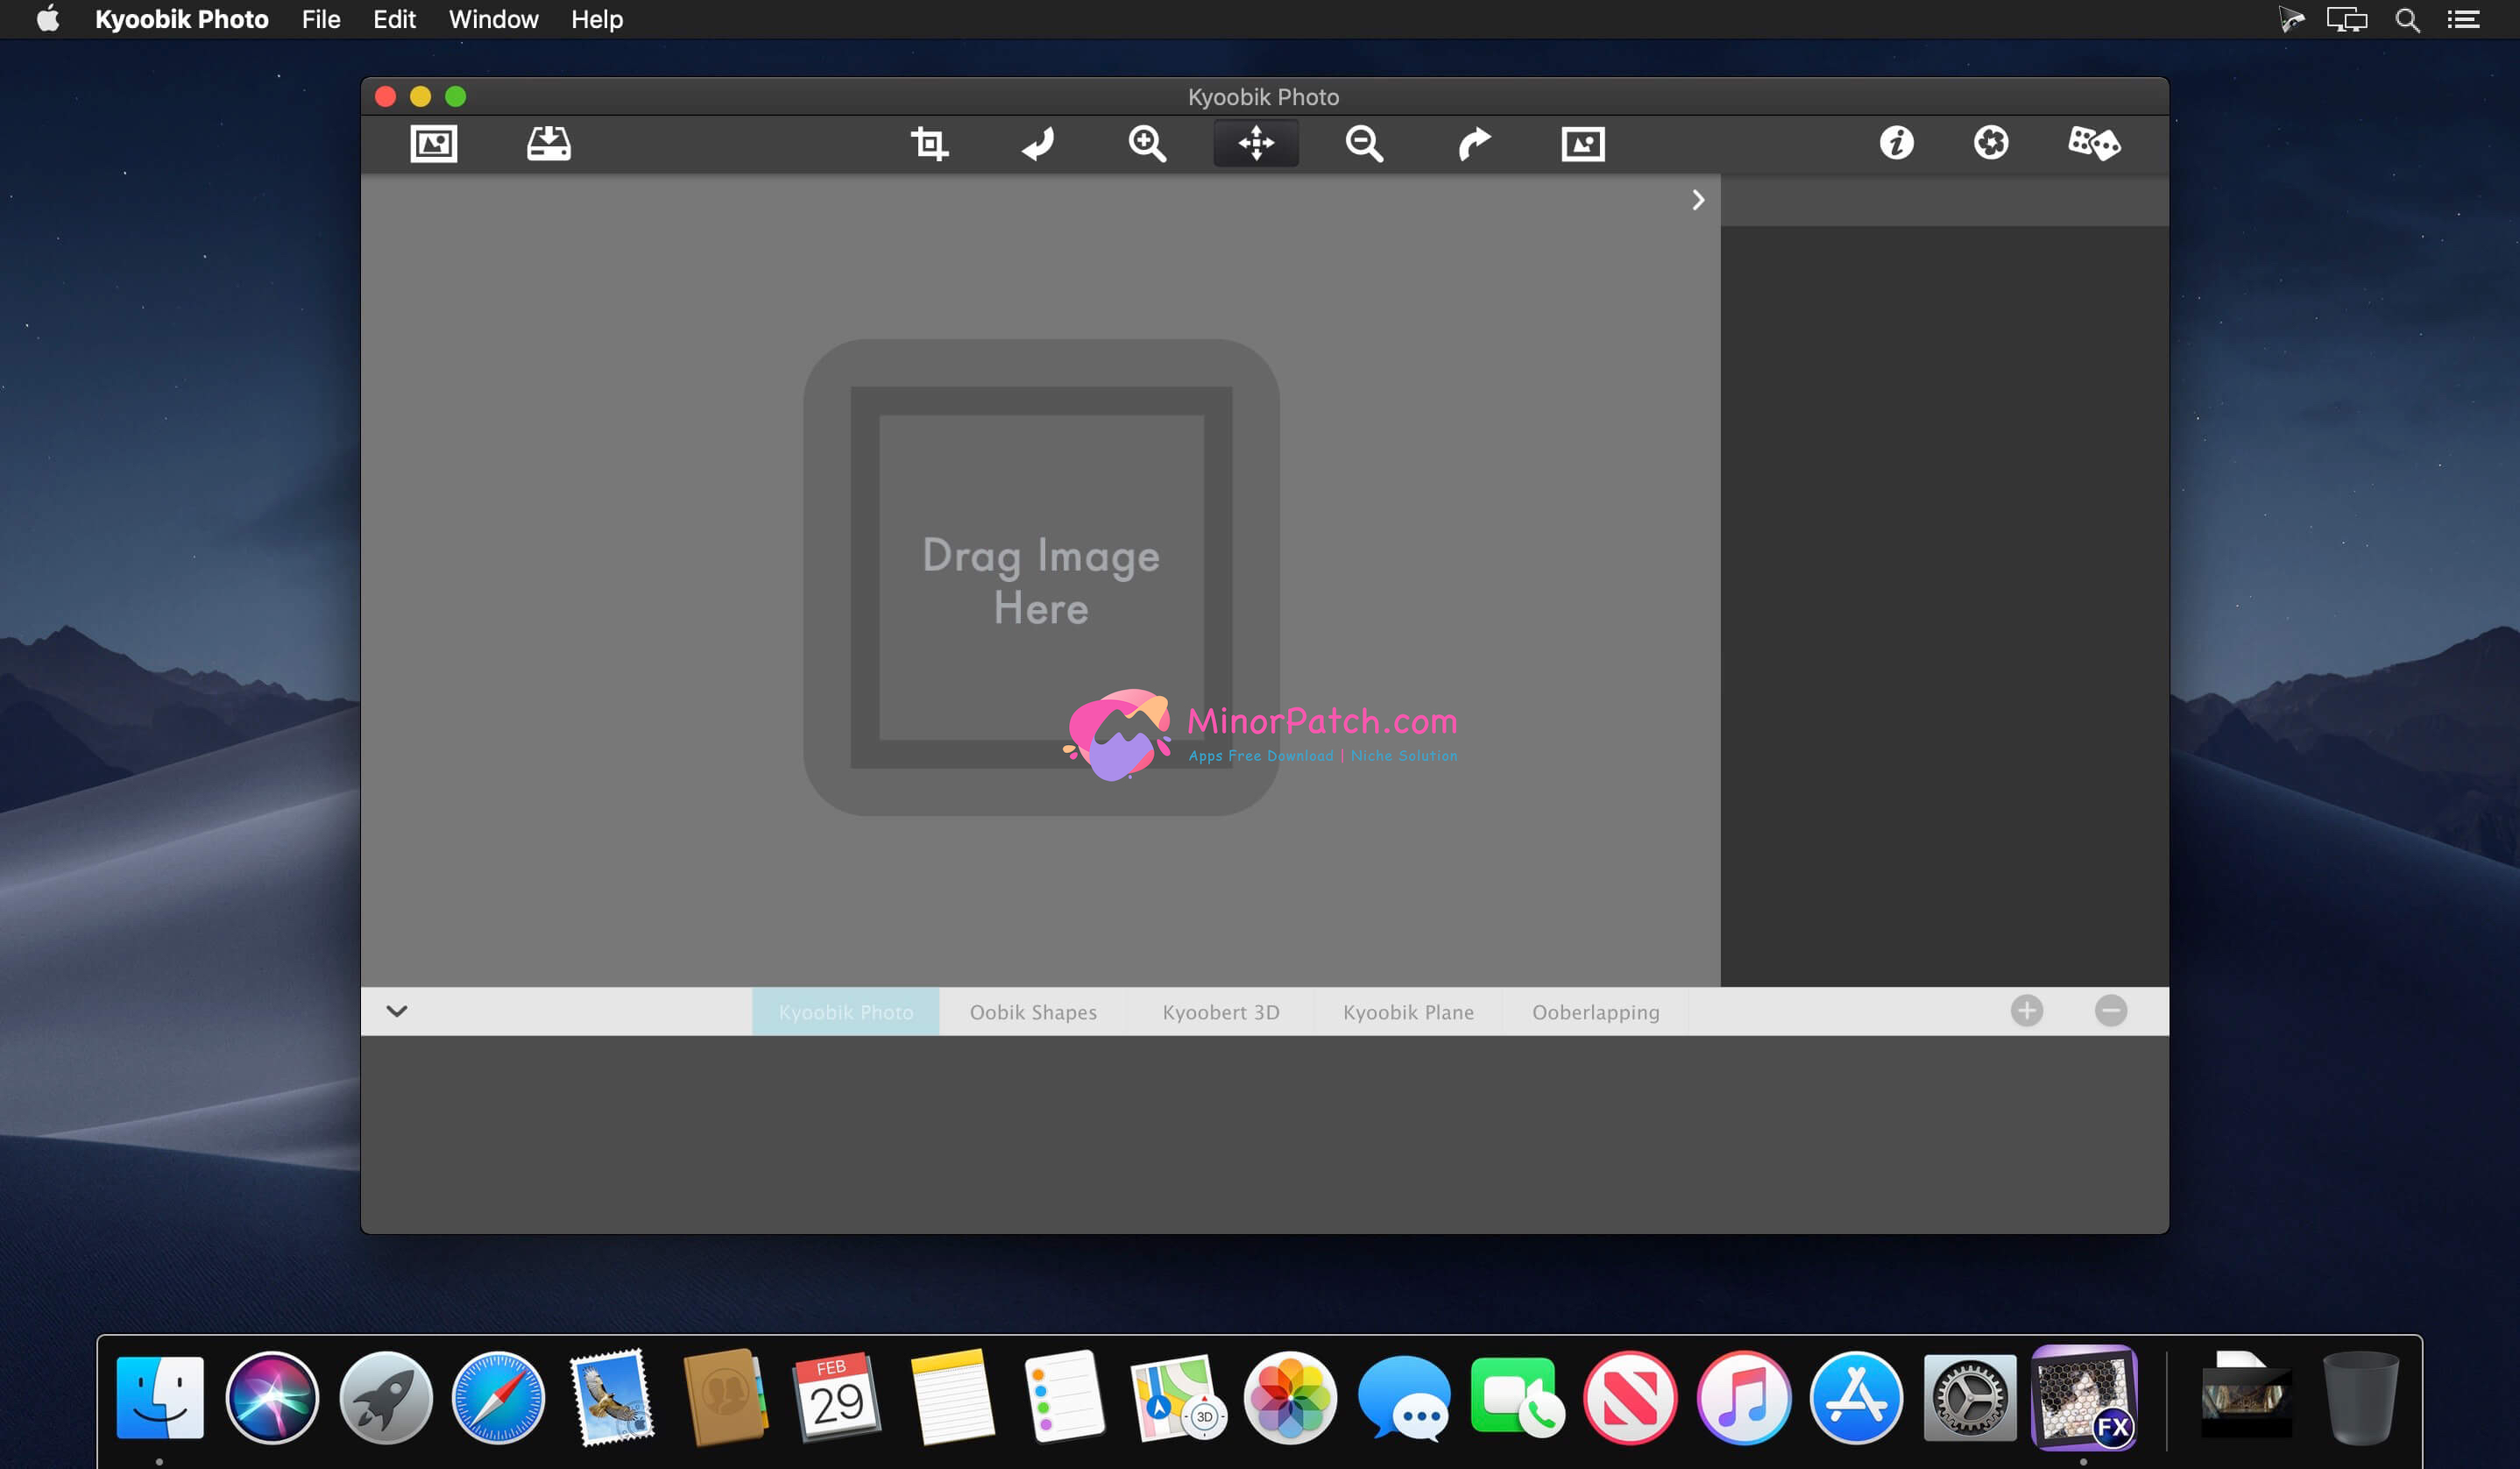Open Spotlight search in menu bar

coord(2407,19)
